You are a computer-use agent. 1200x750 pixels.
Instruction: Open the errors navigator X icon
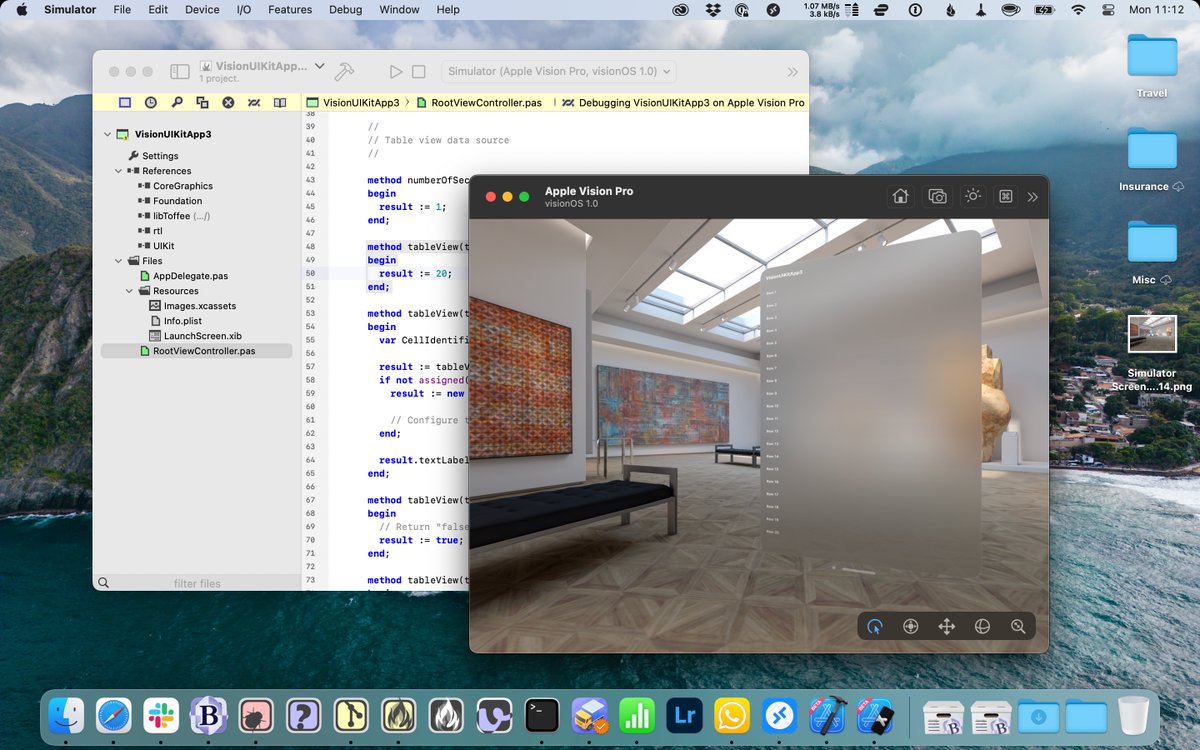(x=228, y=102)
